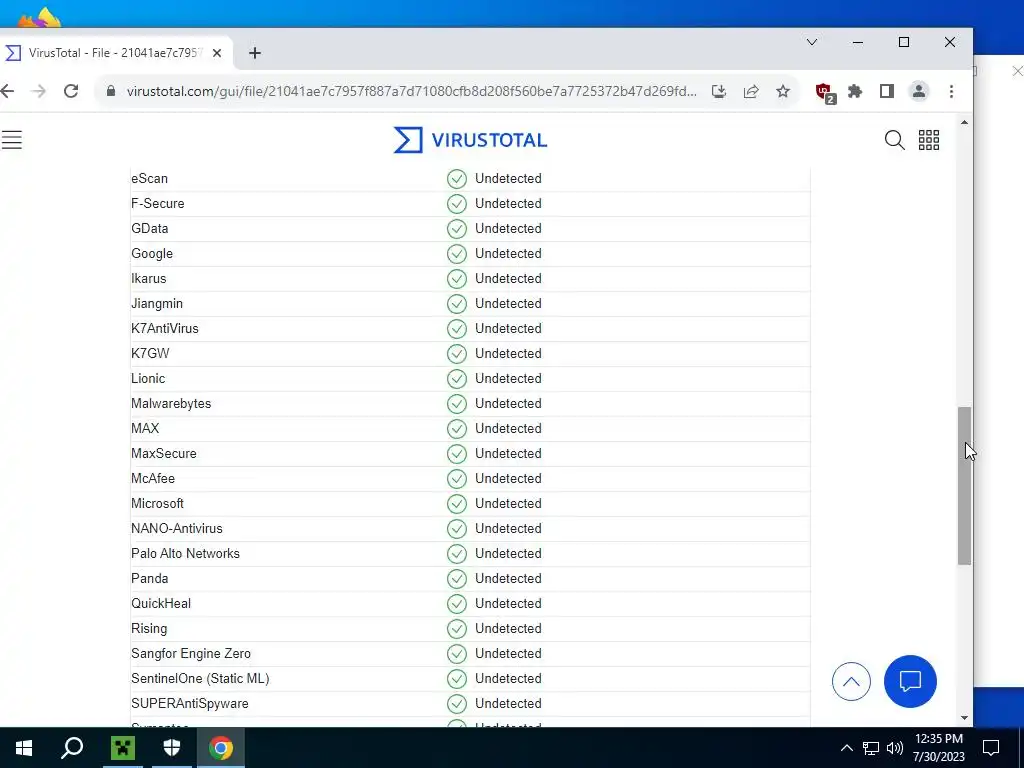
Task: Toggle the Chrome side panel
Action: pos(886,91)
